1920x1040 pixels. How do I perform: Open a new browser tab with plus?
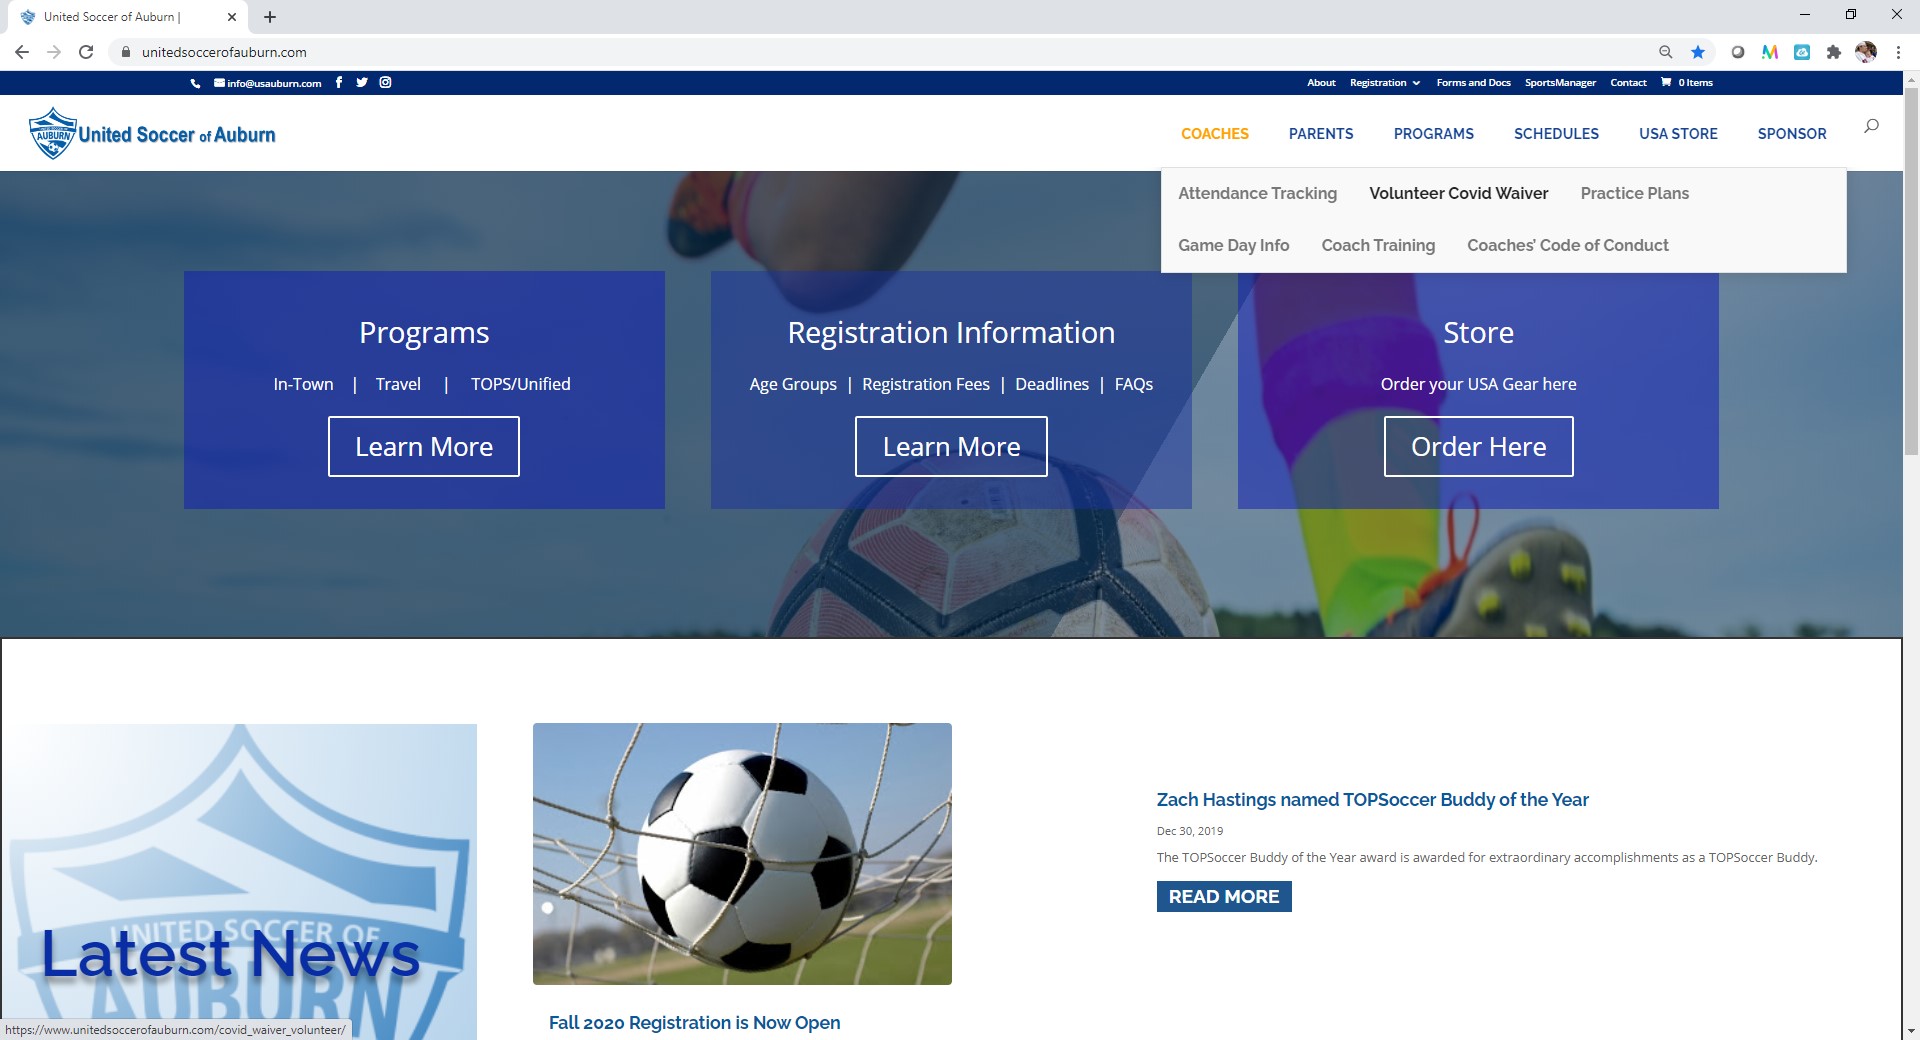[270, 17]
